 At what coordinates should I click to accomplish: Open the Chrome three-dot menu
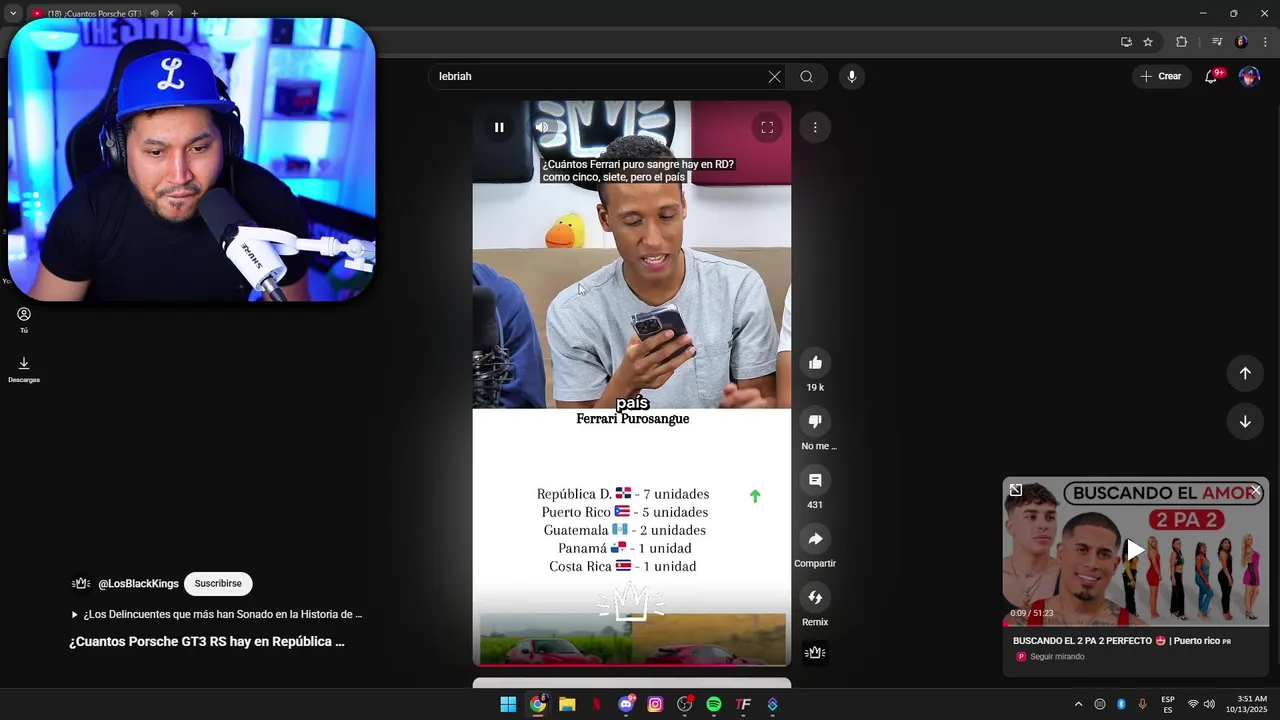coord(1266,42)
